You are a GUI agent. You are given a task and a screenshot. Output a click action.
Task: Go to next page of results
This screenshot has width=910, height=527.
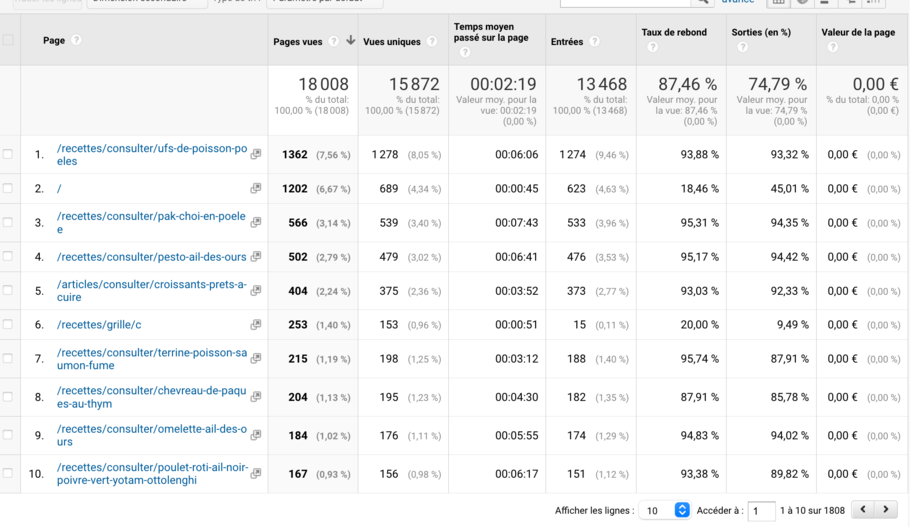point(885,510)
